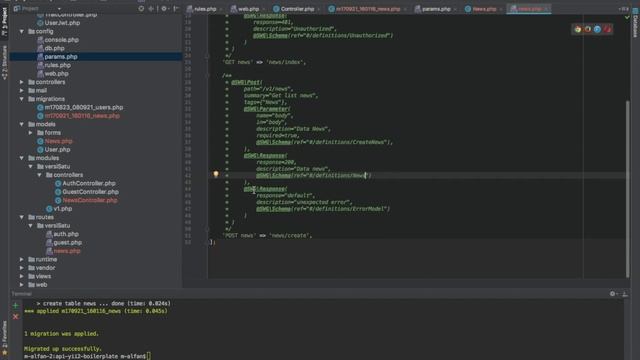The image size is (640, 360).
Task: Open in Safari browser icon
Action: [598, 29]
